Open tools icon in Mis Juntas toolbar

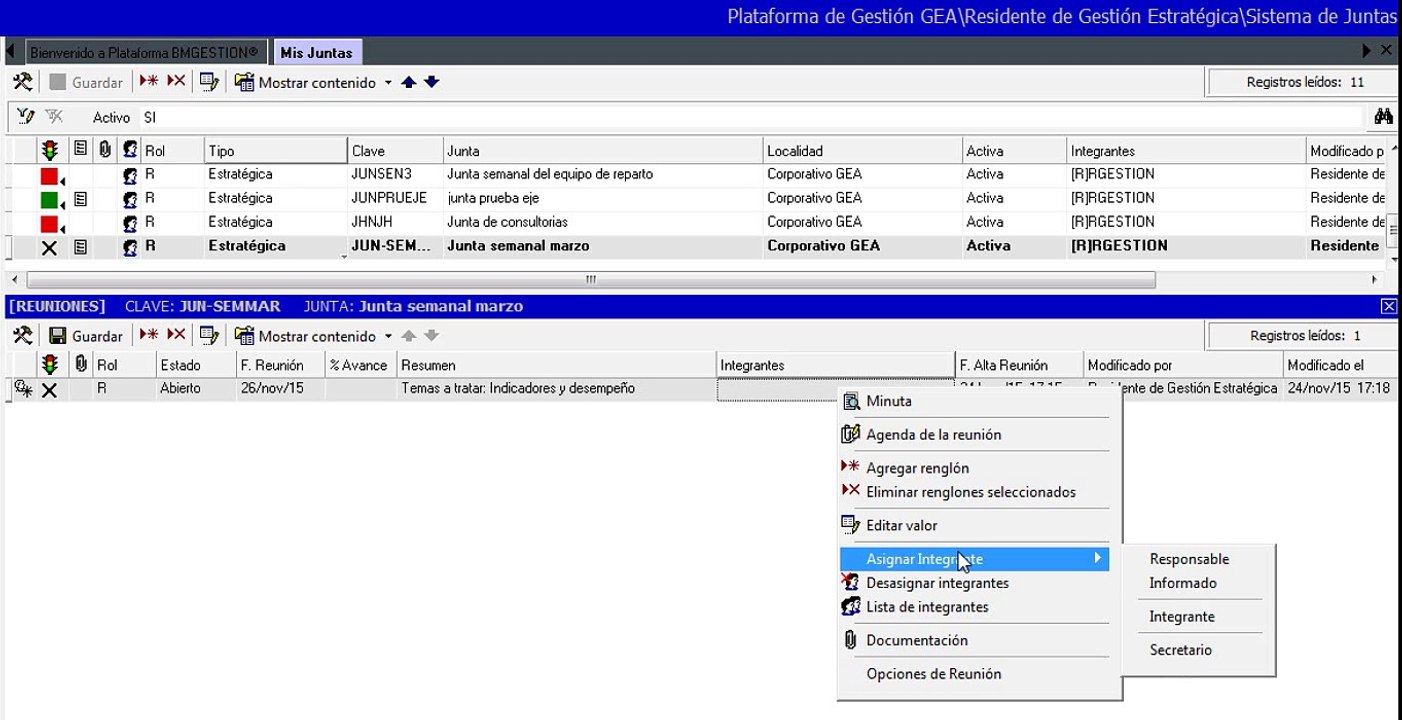point(22,82)
